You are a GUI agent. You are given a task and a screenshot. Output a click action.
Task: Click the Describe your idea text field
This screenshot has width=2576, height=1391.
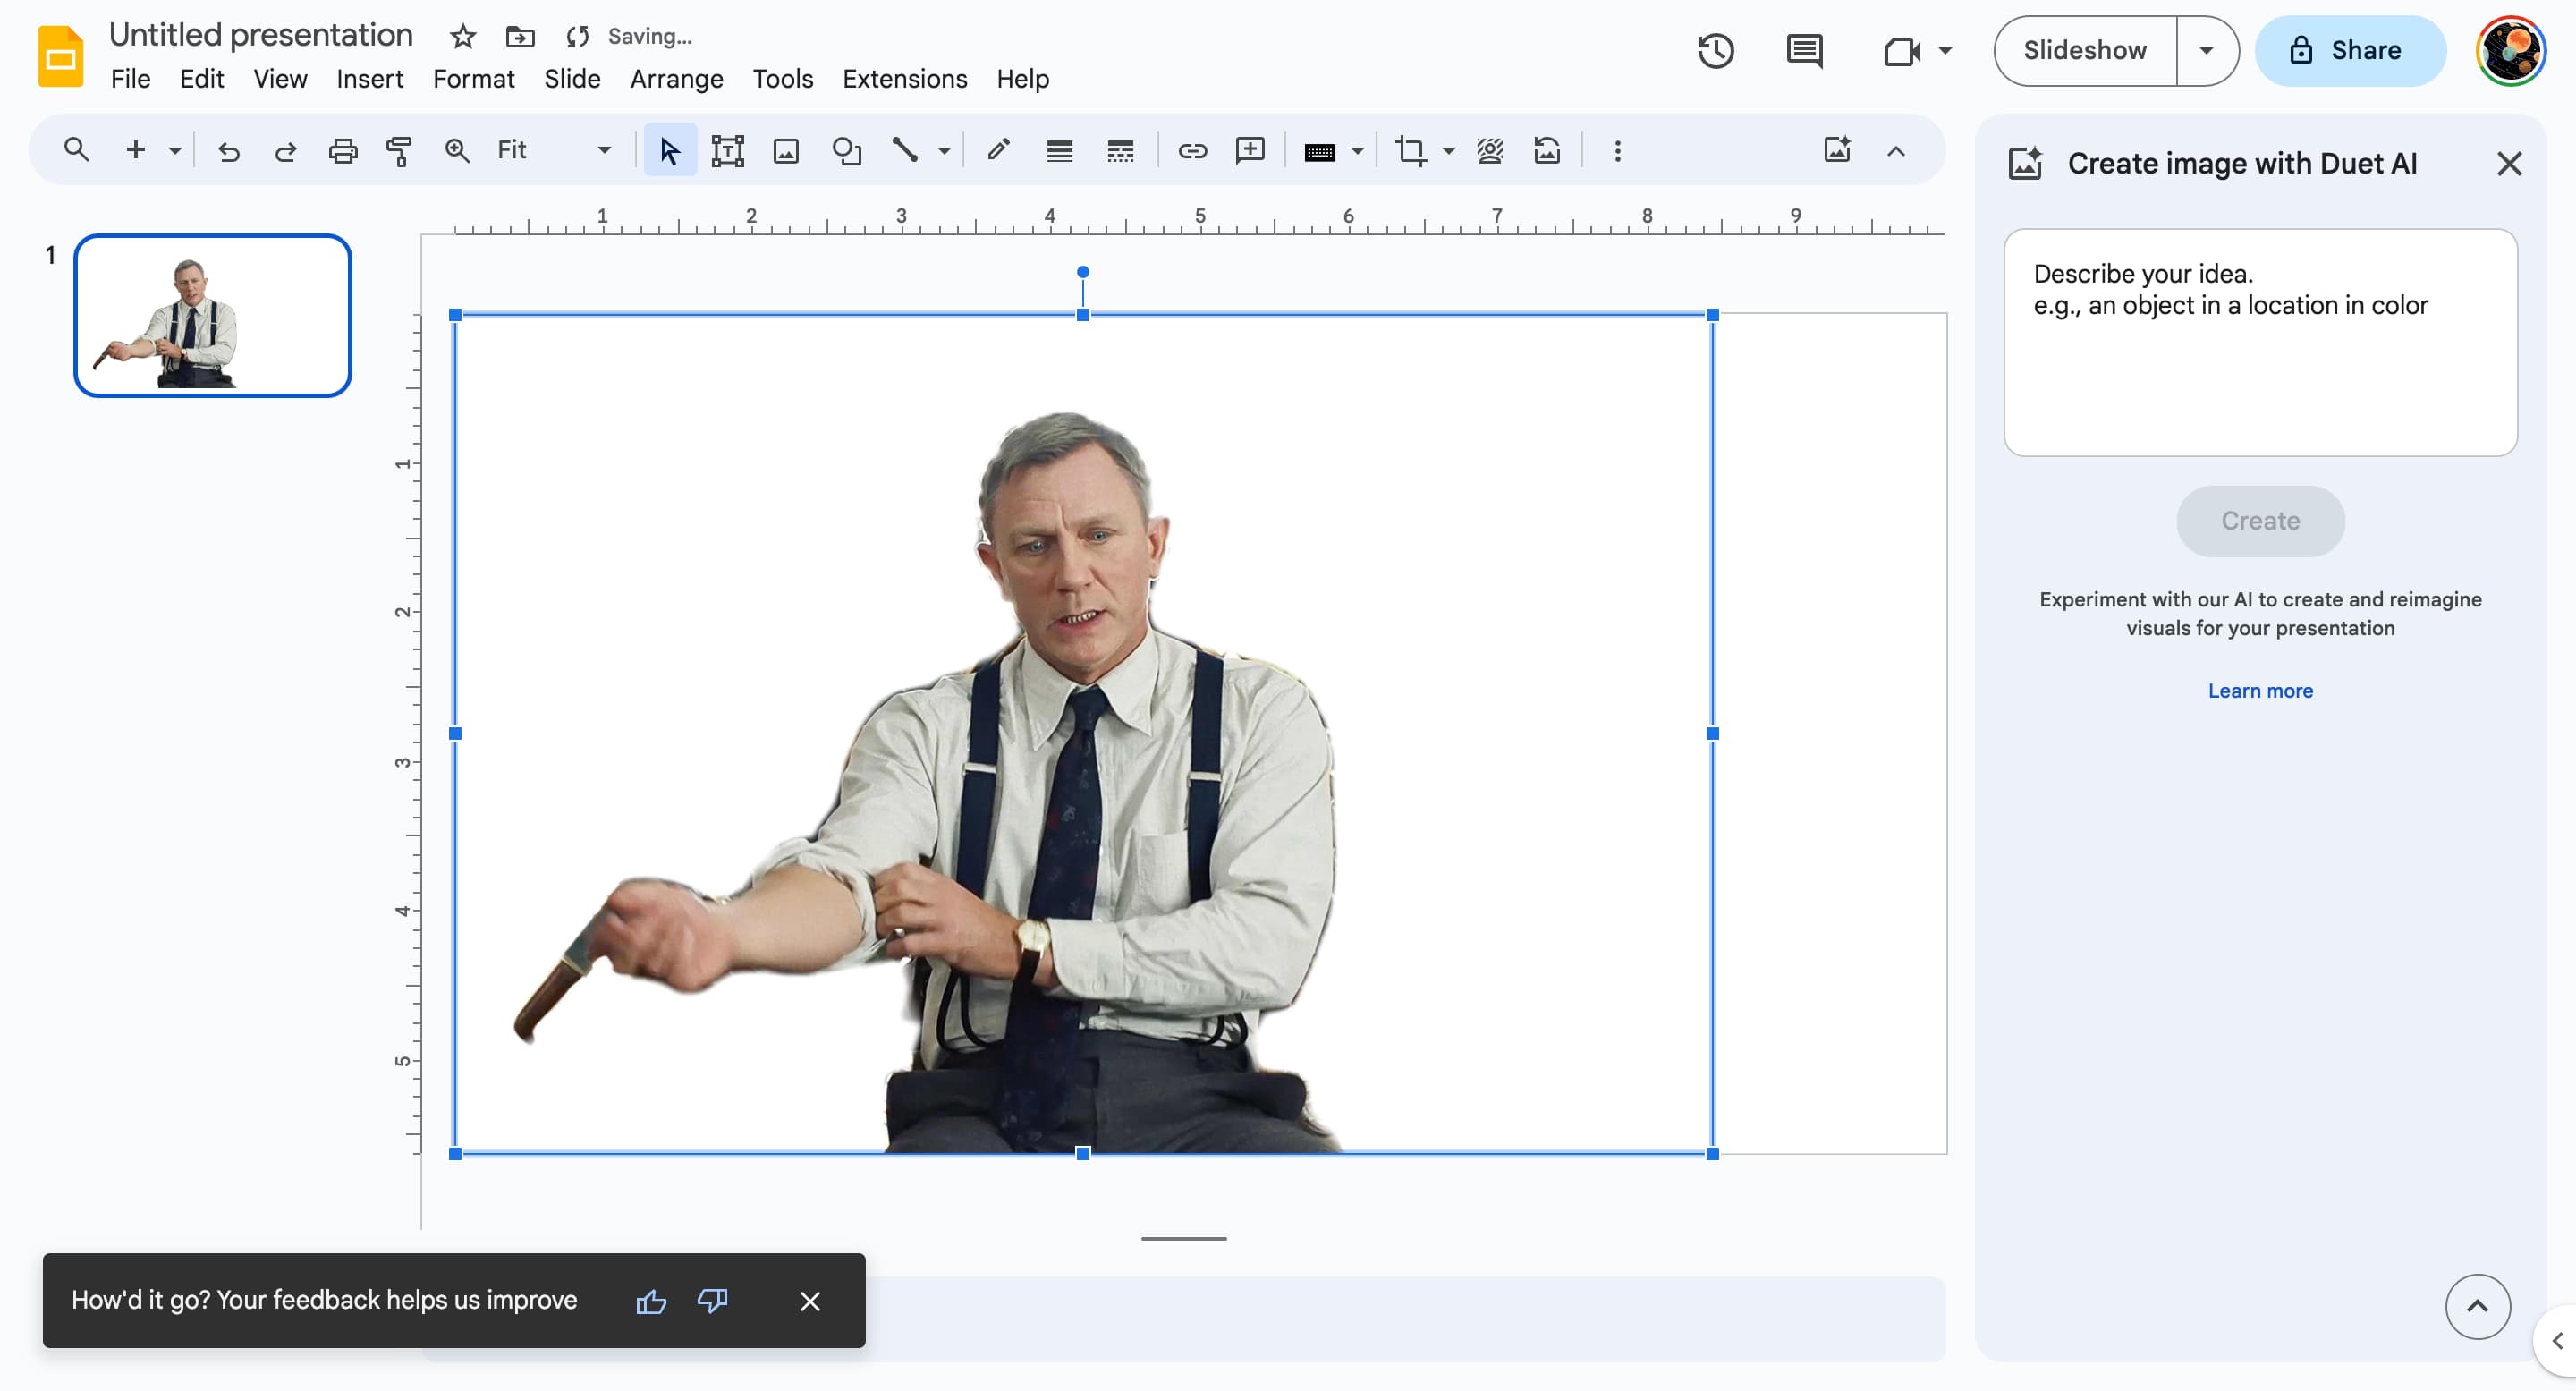click(2260, 343)
